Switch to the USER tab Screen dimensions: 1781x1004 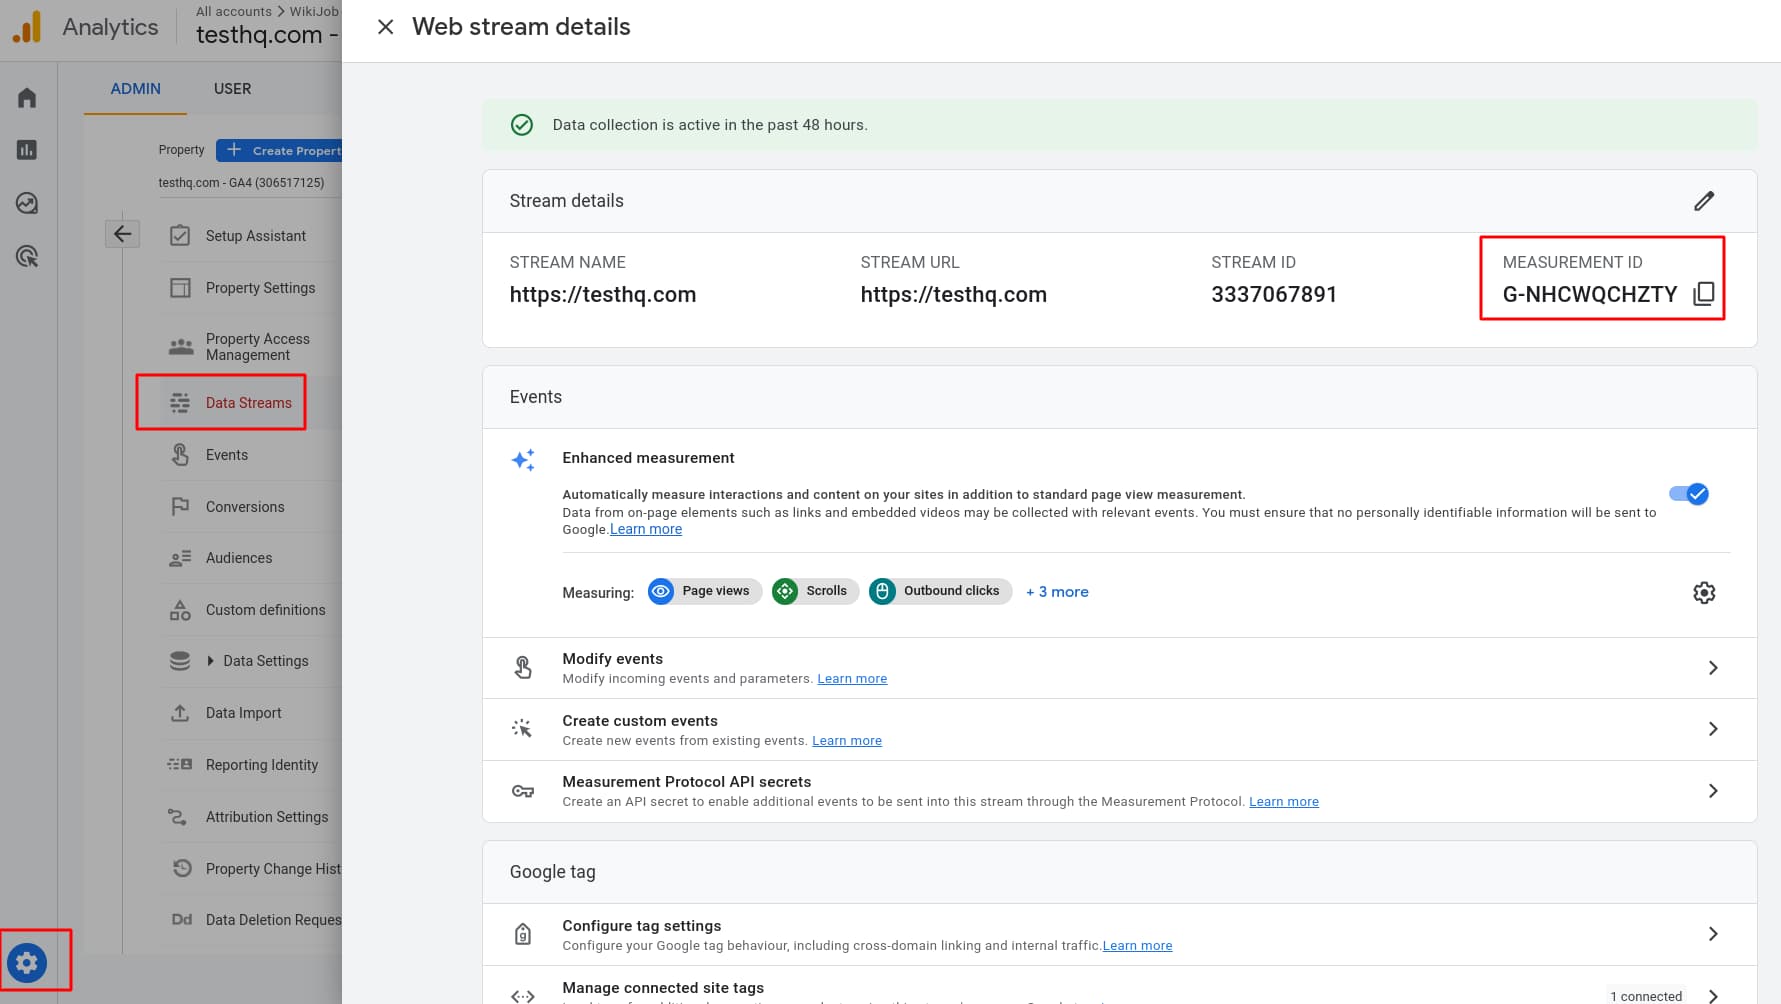(232, 88)
